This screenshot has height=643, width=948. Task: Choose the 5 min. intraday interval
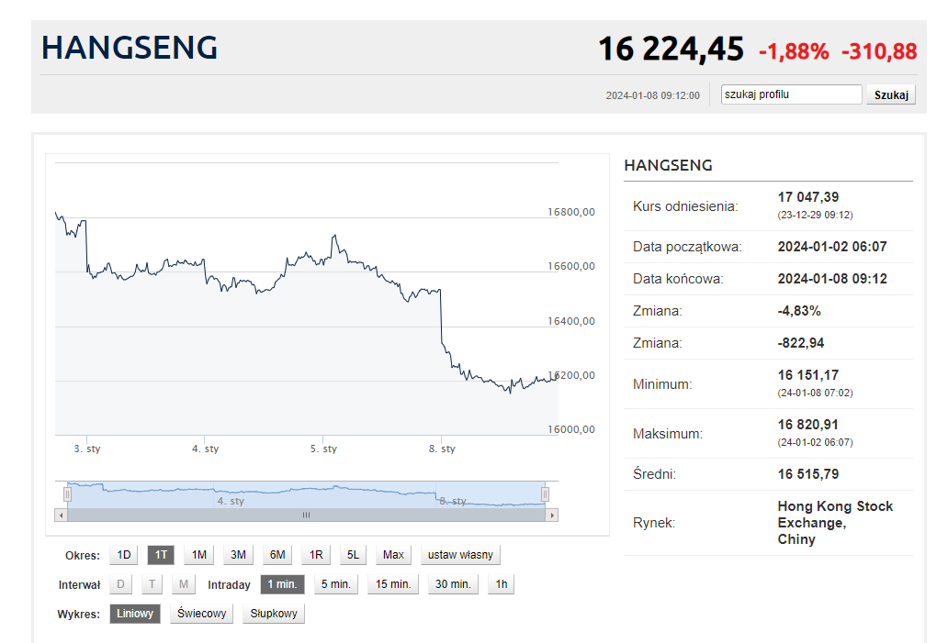(336, 584)
